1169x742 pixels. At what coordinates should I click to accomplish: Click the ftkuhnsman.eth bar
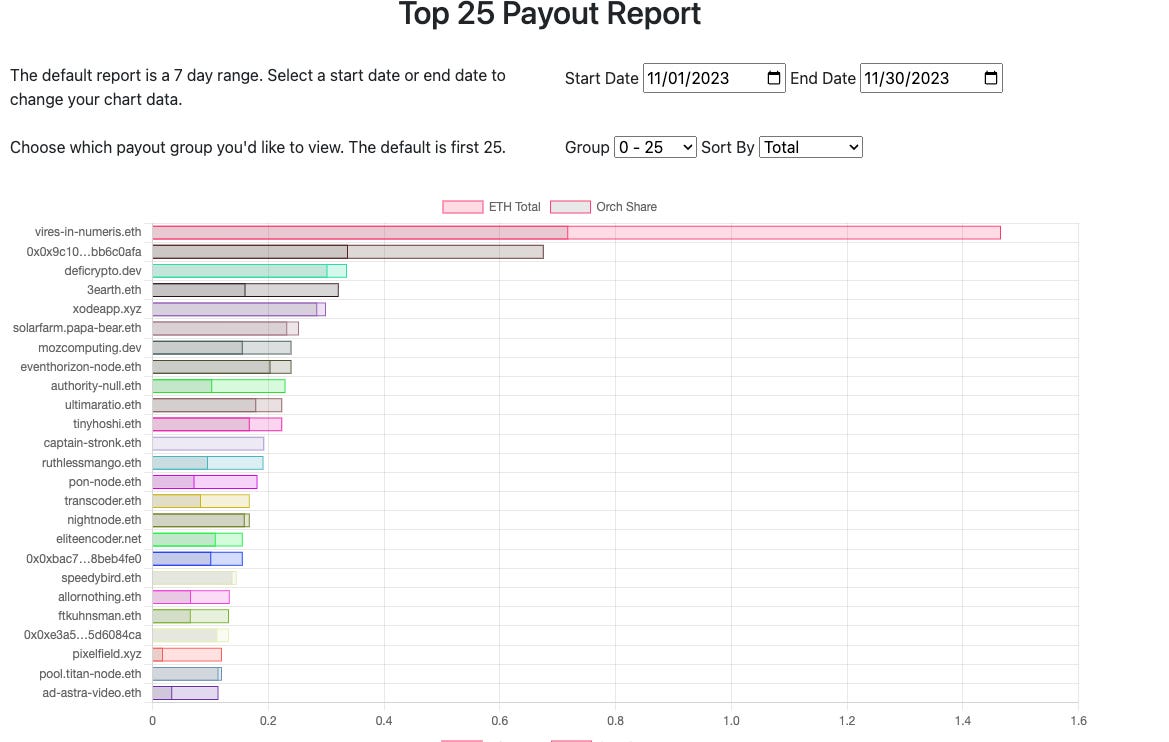[x=191, y=616]
